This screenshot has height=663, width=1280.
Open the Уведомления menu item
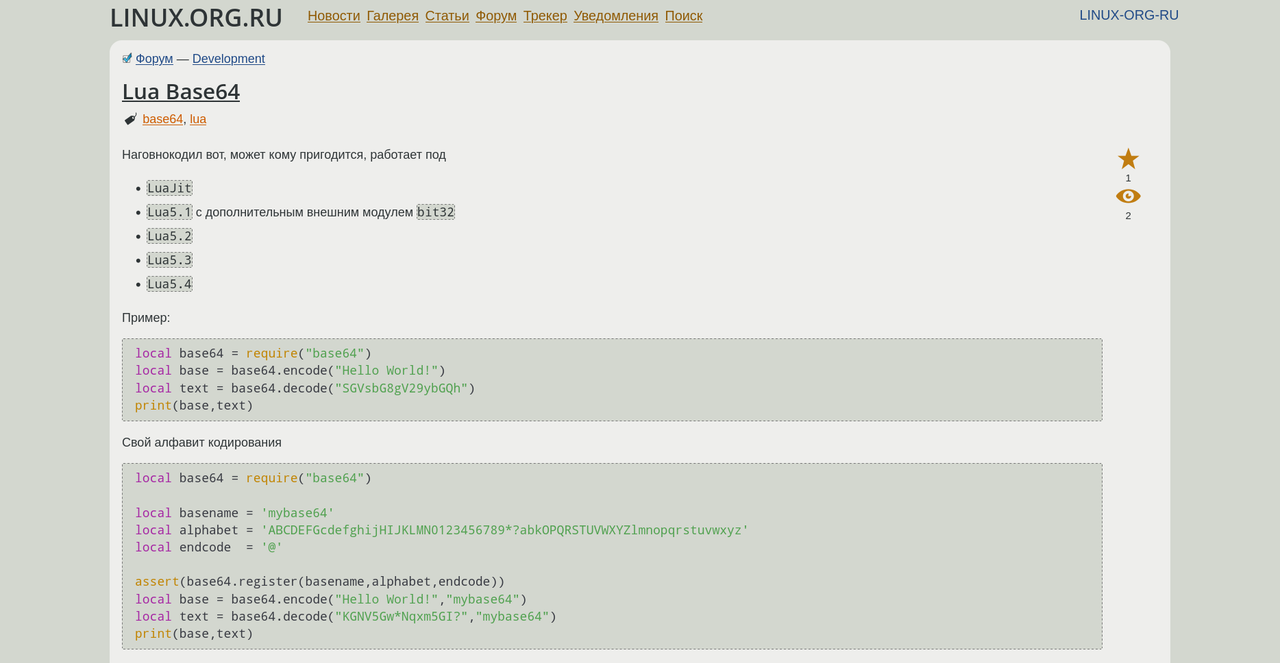(x=616, y=16)
